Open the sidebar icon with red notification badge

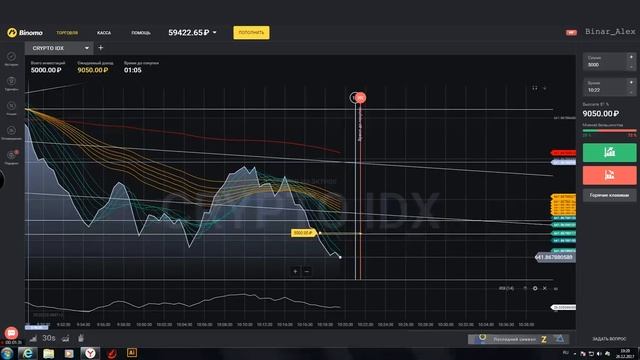click(11, 157)
